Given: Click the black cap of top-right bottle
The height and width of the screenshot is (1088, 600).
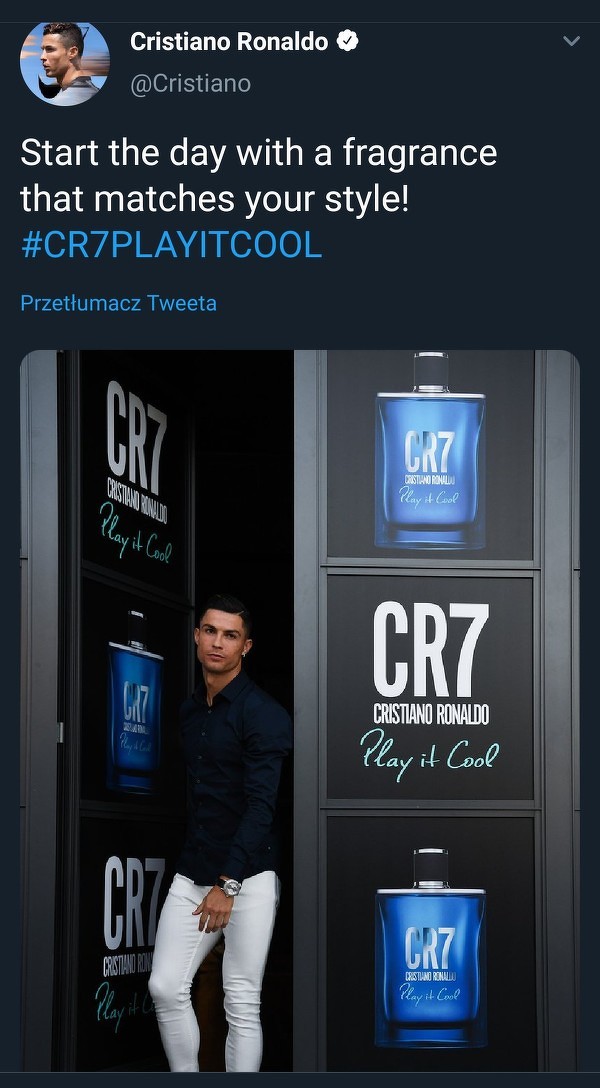Looking at the screenshot, I should (x=431, y=371).
